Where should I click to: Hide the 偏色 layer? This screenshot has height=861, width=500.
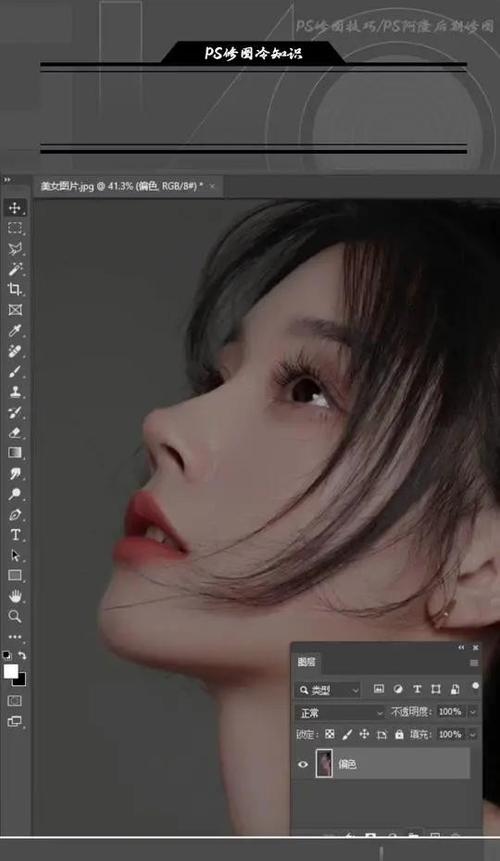(303, 764)
